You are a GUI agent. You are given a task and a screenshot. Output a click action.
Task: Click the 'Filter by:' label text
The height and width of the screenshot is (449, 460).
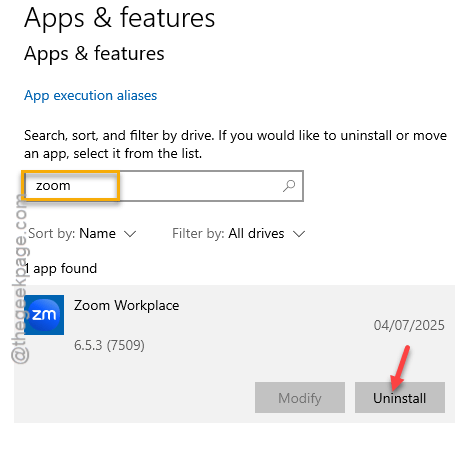pyautogui.click(x=198, y=233)
